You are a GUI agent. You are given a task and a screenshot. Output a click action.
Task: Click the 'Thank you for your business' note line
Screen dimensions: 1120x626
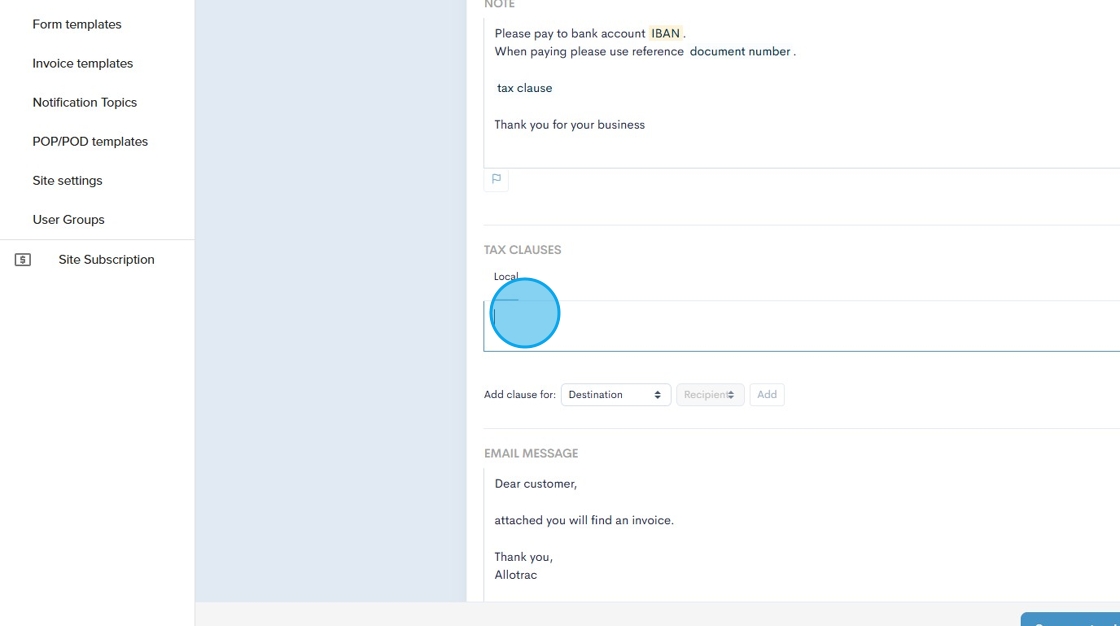tap(570, 125)
